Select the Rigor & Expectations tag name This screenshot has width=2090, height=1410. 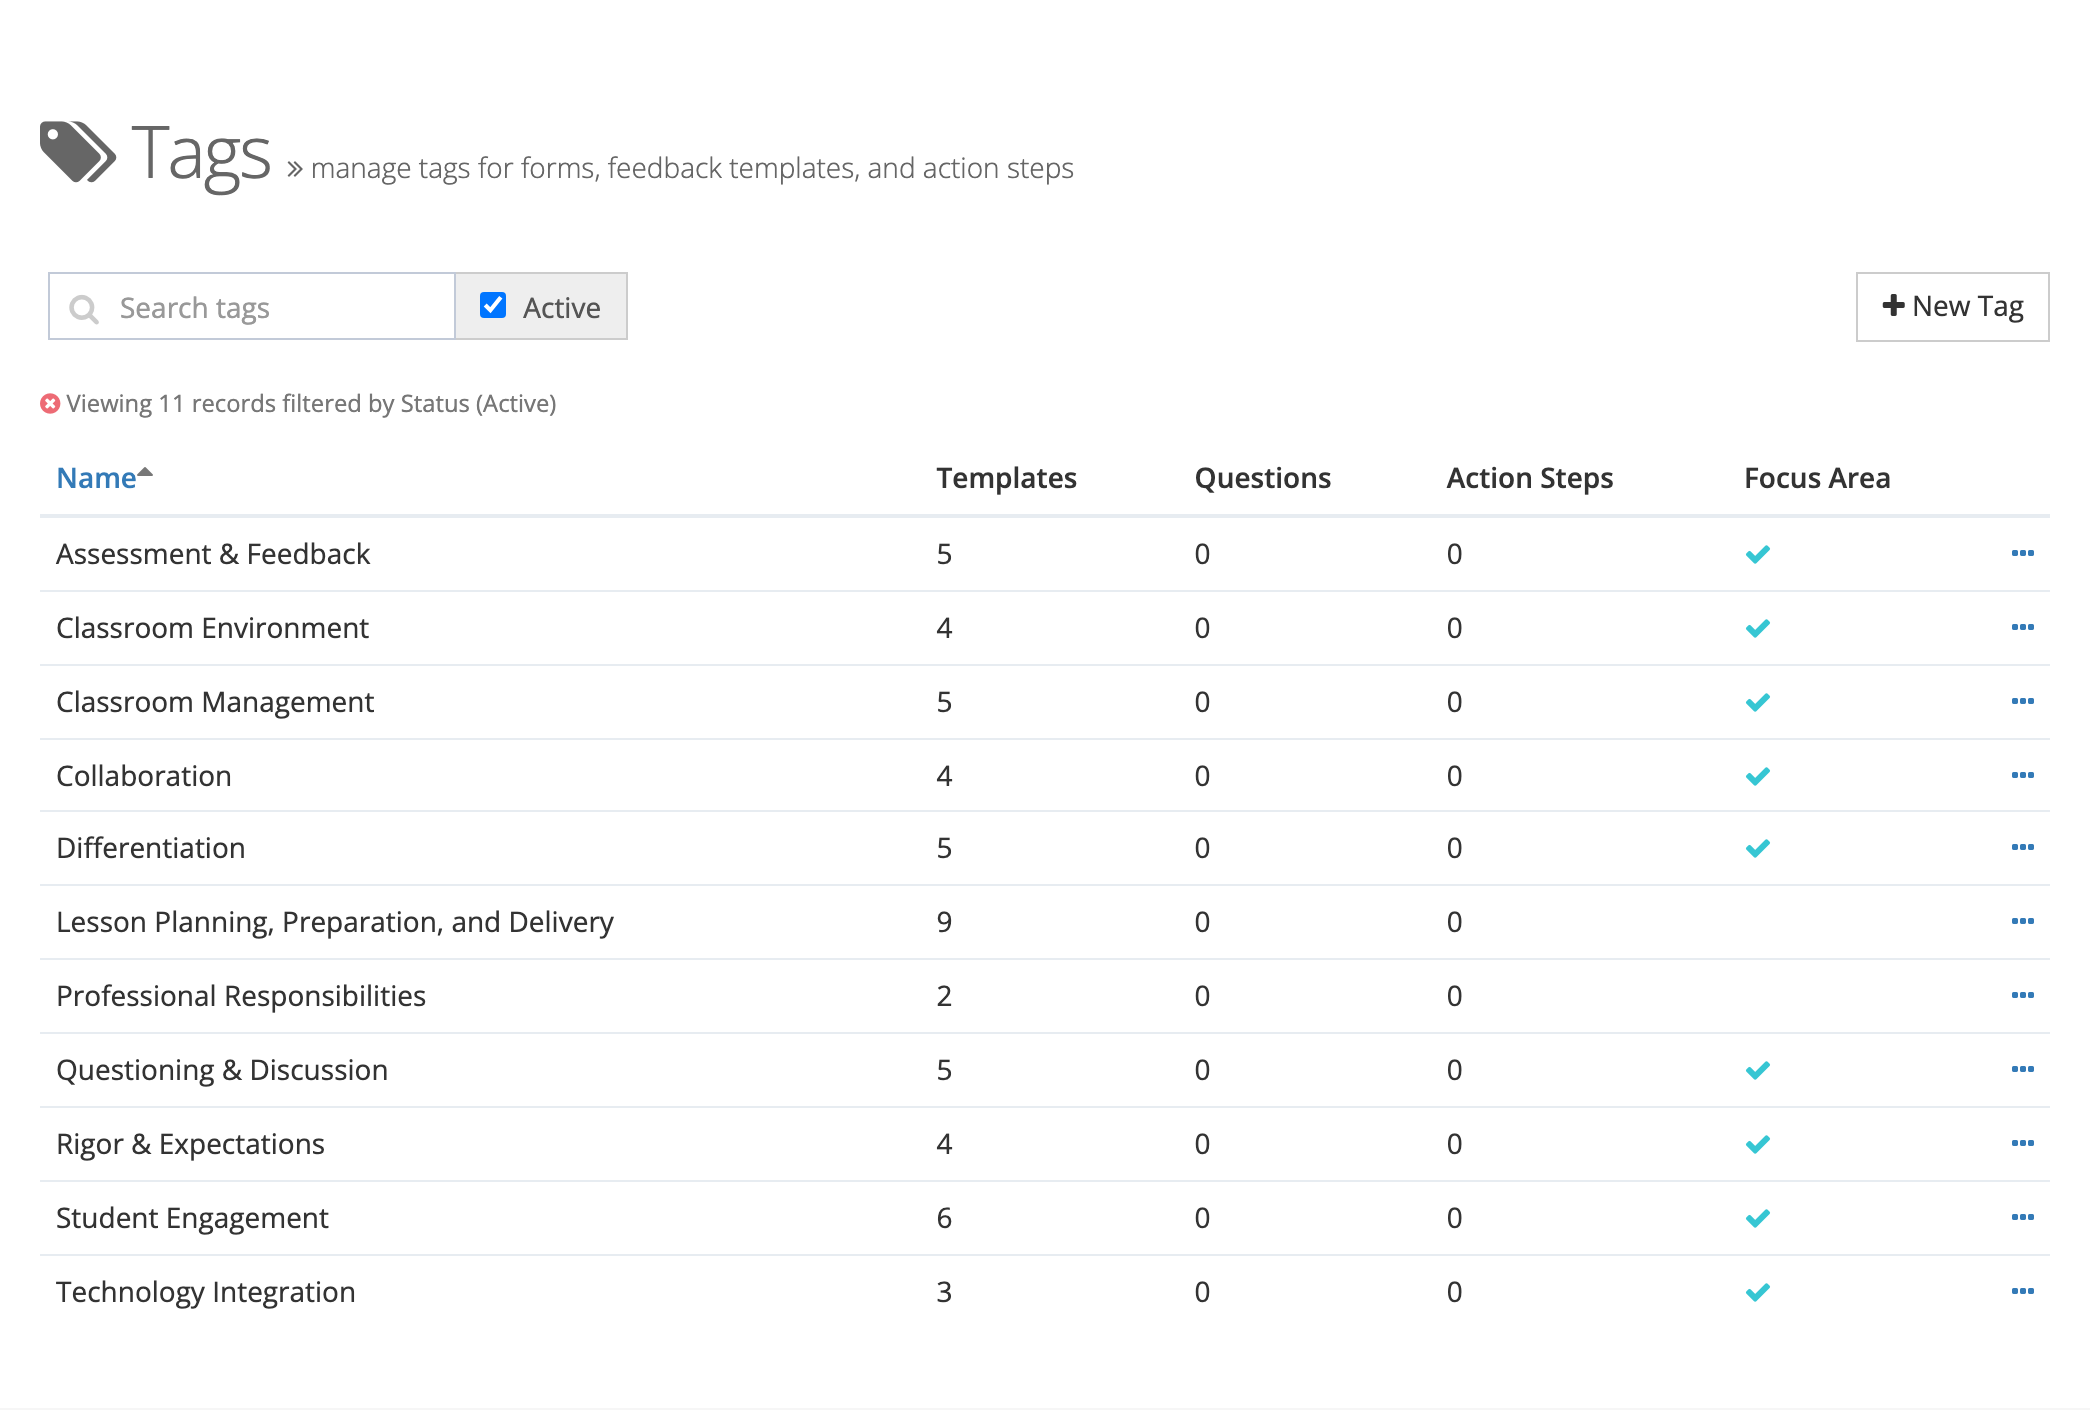click(190, 1144)
